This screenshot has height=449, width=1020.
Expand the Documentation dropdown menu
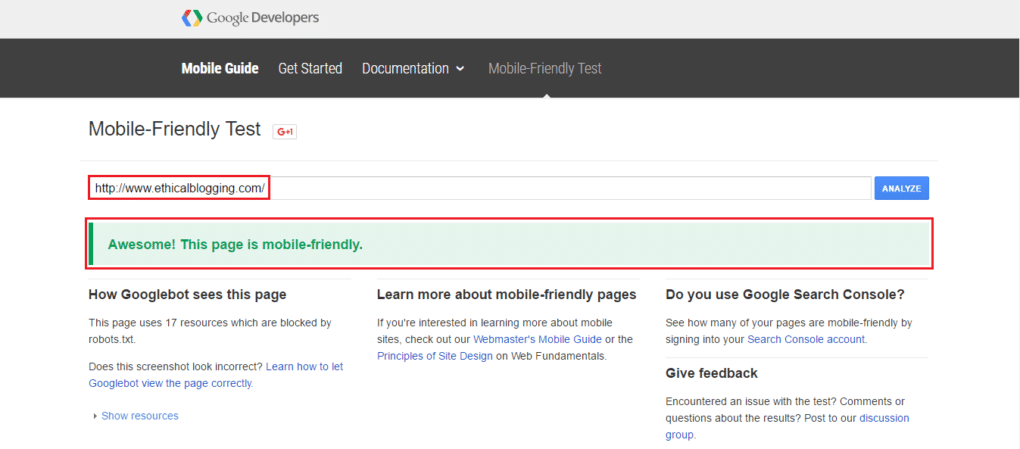tap(413, 68)
